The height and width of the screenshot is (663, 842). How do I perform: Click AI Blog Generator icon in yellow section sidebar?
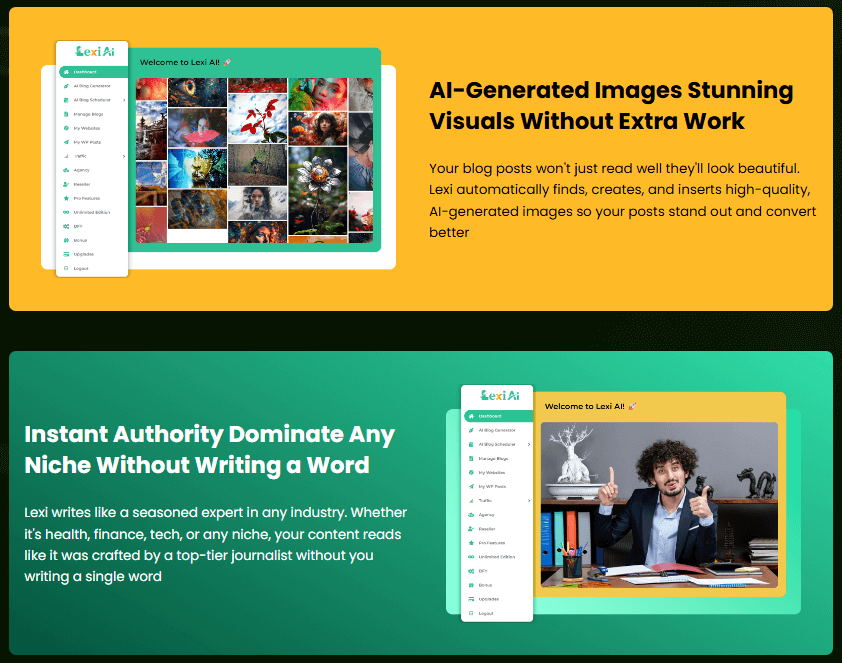pyautogui.click(x=65, y=86)
